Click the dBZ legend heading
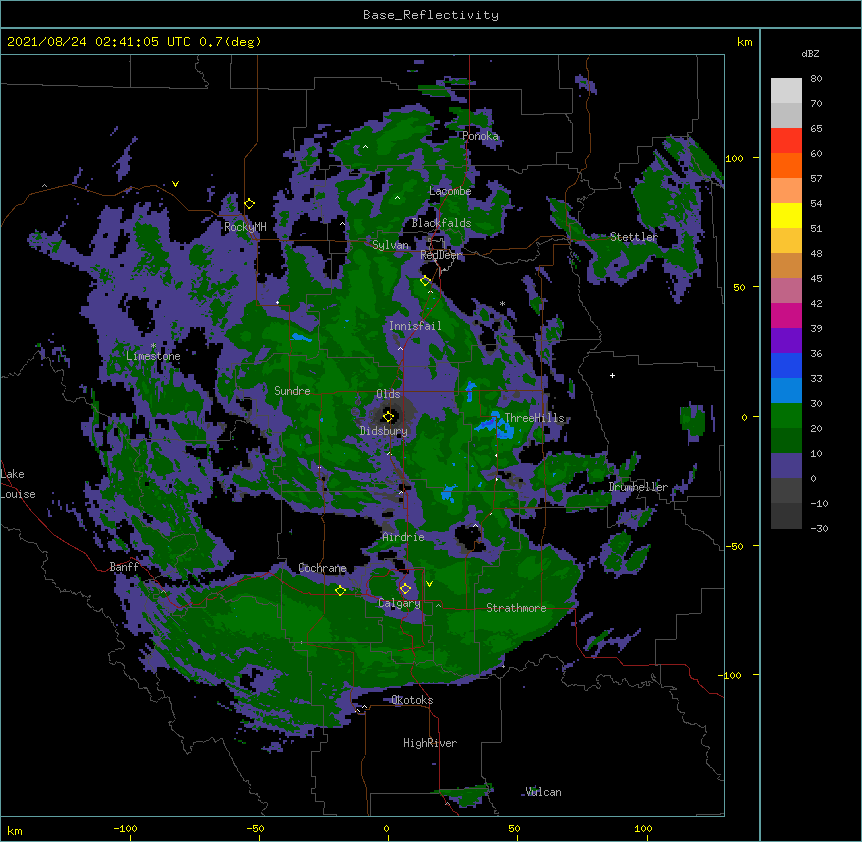This screenshot has height=842, width=862. tap(810, 54)
